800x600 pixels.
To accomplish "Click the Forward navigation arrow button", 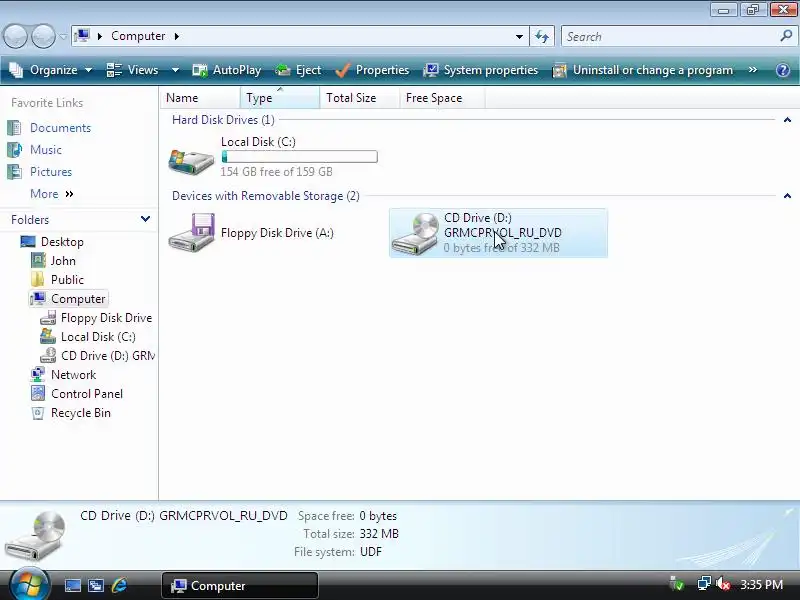I will tap(43, 37).
